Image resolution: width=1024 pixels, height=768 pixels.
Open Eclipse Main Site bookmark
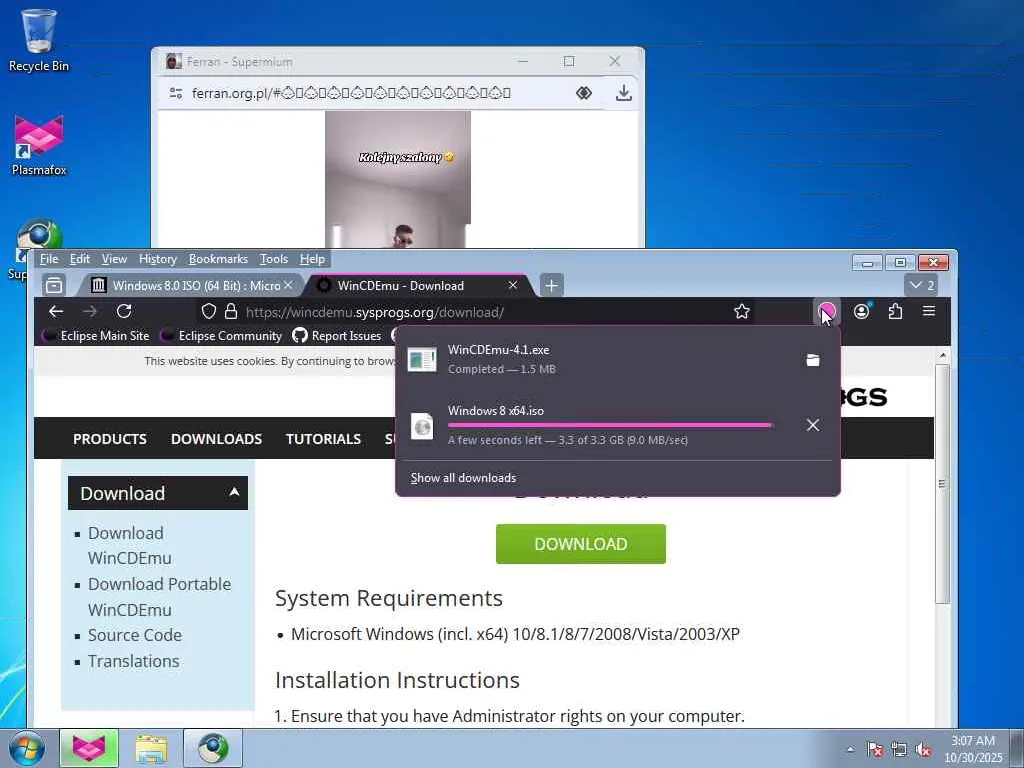(96, 336)
